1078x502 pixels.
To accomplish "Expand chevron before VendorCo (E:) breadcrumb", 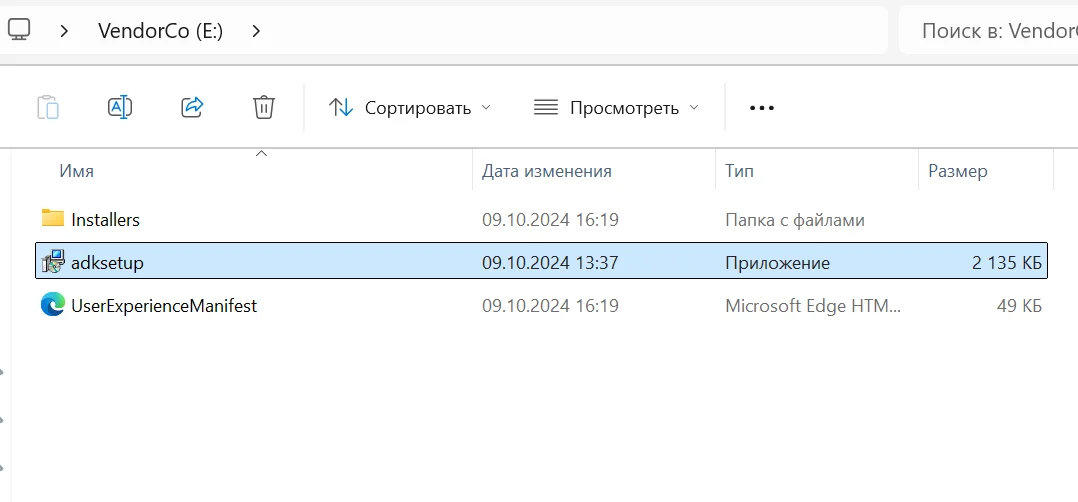I will coord(64,31).
